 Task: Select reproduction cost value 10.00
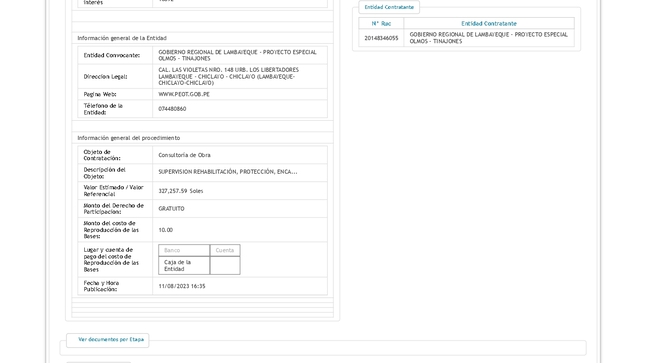(166, 230)
